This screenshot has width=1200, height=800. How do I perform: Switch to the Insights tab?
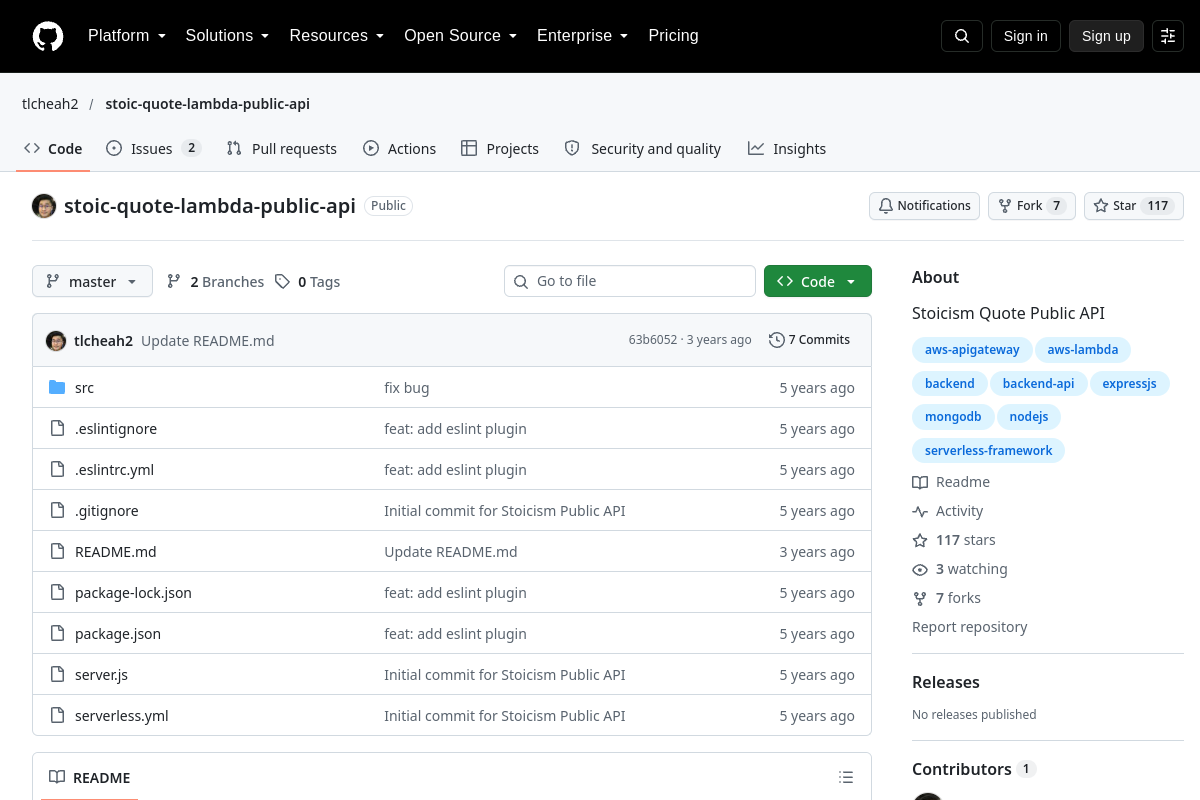[x=787, y=149]
